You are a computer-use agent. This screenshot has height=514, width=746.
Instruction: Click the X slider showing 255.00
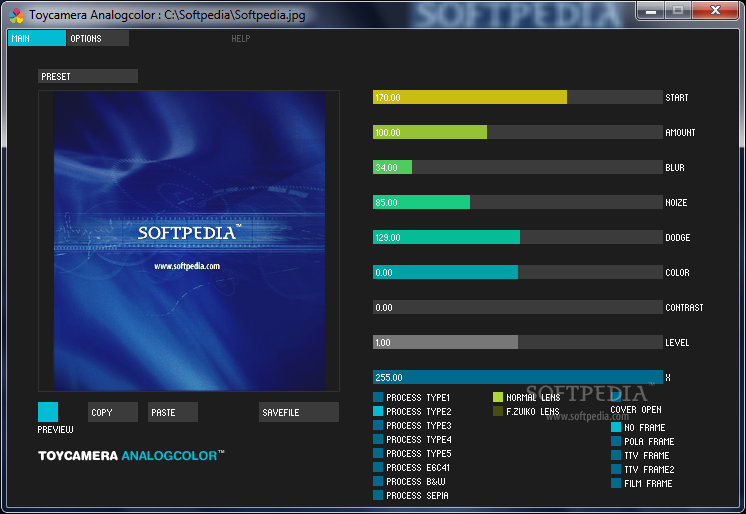518,377
